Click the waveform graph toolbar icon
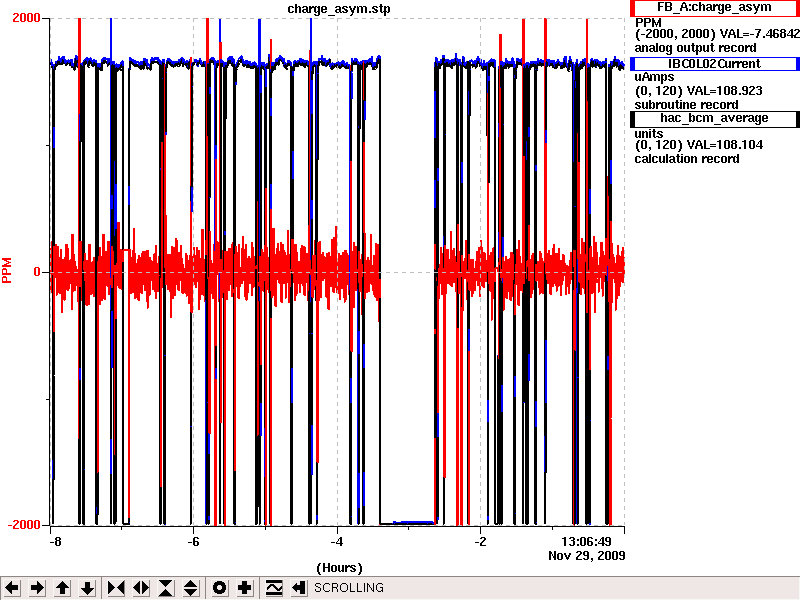This screenshot has width=800, height=600. tap(274, 588)
